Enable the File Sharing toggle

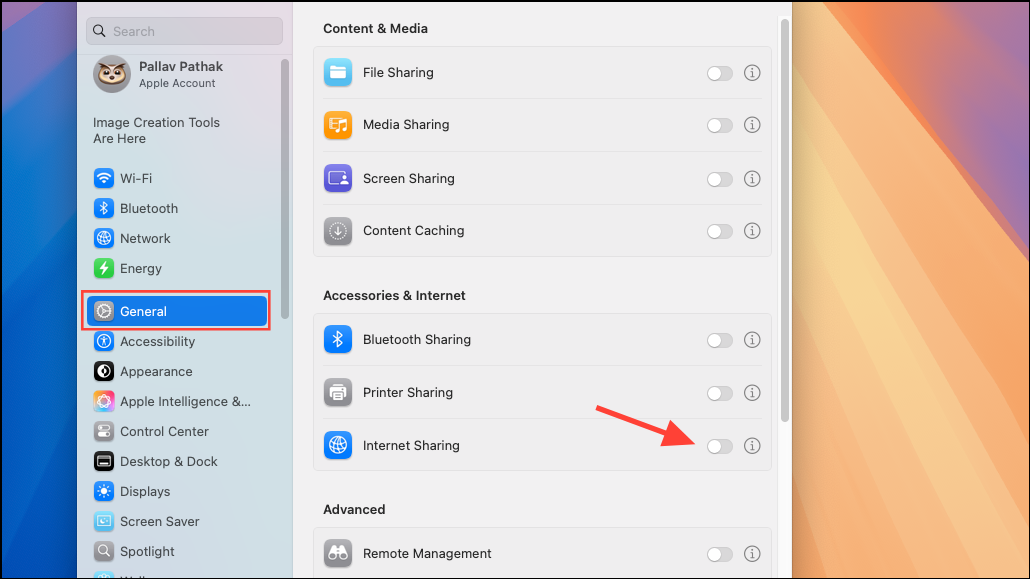tap(719, 73)
